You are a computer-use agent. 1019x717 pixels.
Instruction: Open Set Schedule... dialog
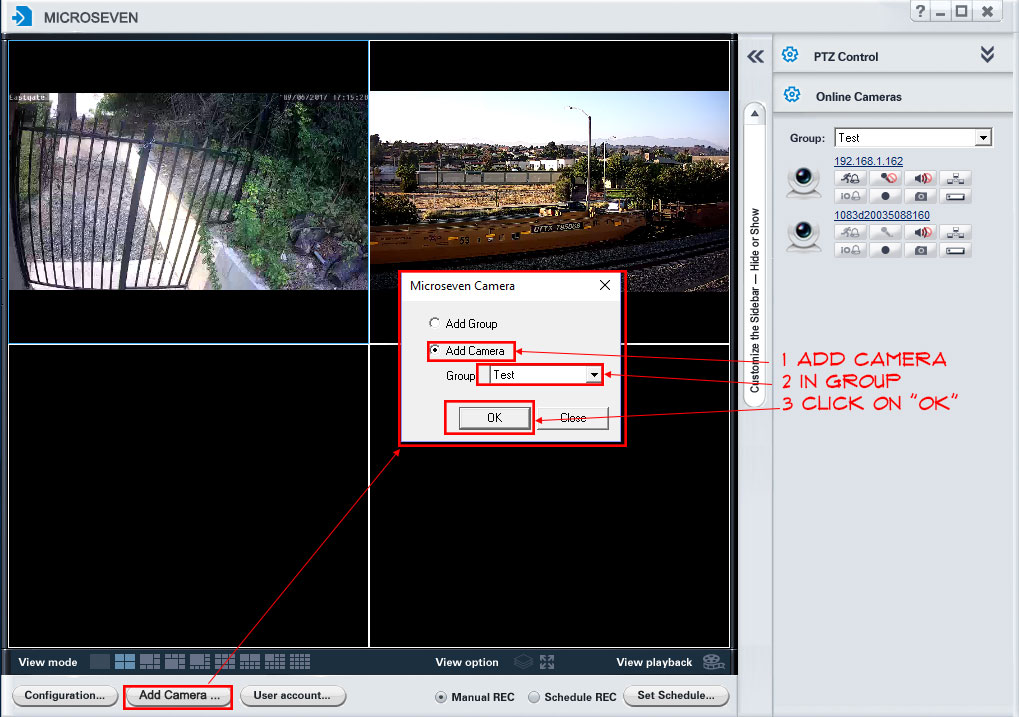[x=676, y=696]
